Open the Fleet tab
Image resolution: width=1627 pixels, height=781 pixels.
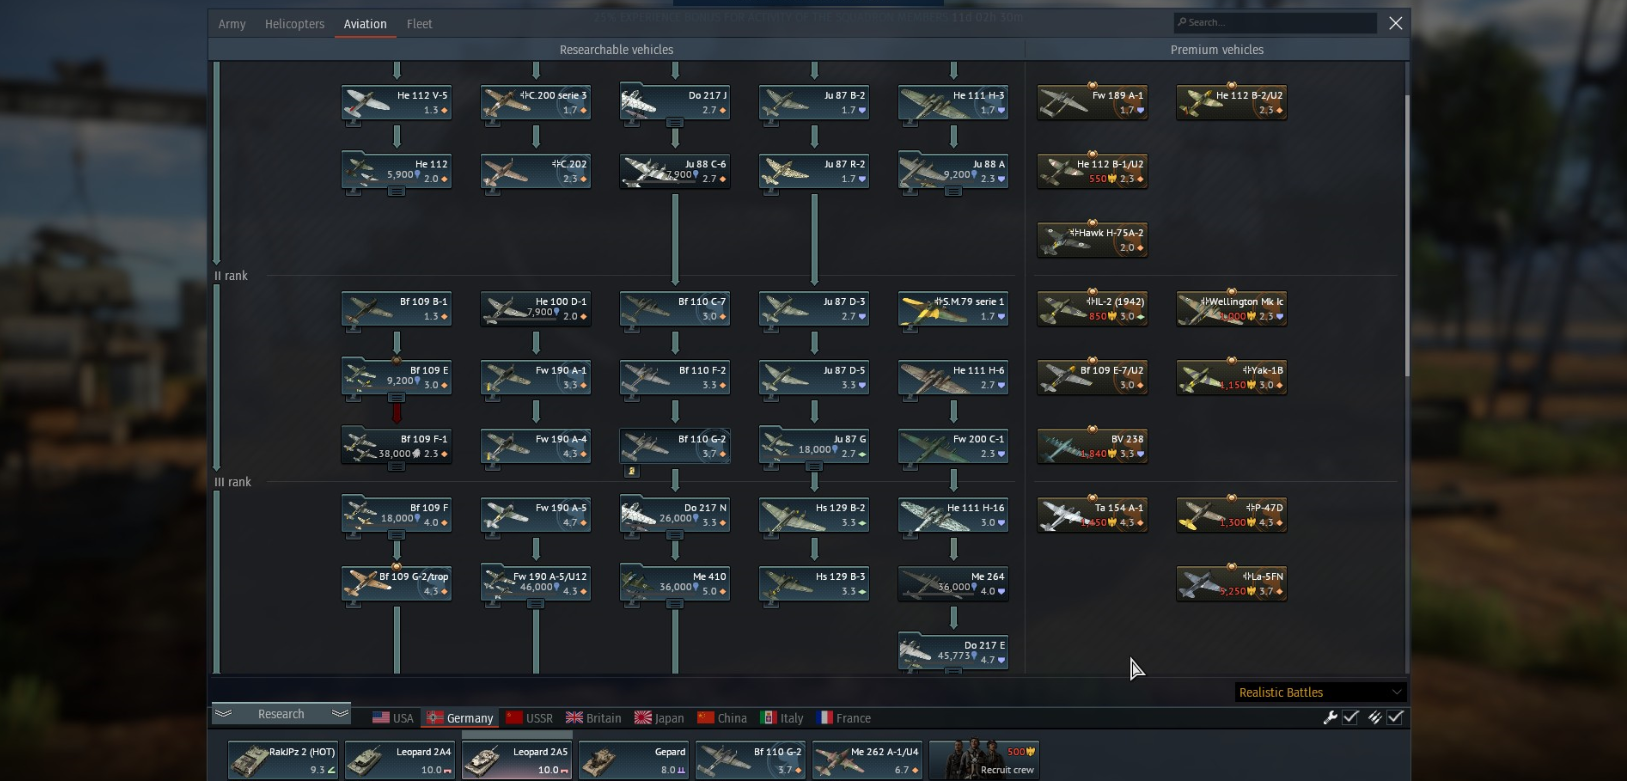tap(419, 24)
